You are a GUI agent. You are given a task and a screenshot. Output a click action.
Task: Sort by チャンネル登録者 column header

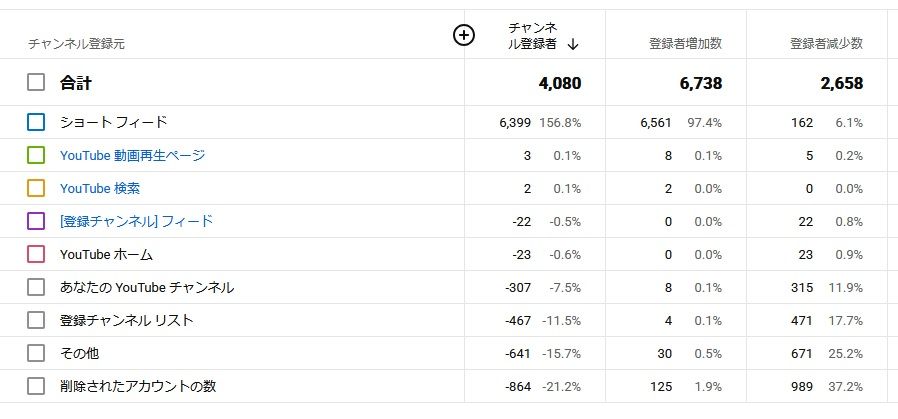point(533,36)
